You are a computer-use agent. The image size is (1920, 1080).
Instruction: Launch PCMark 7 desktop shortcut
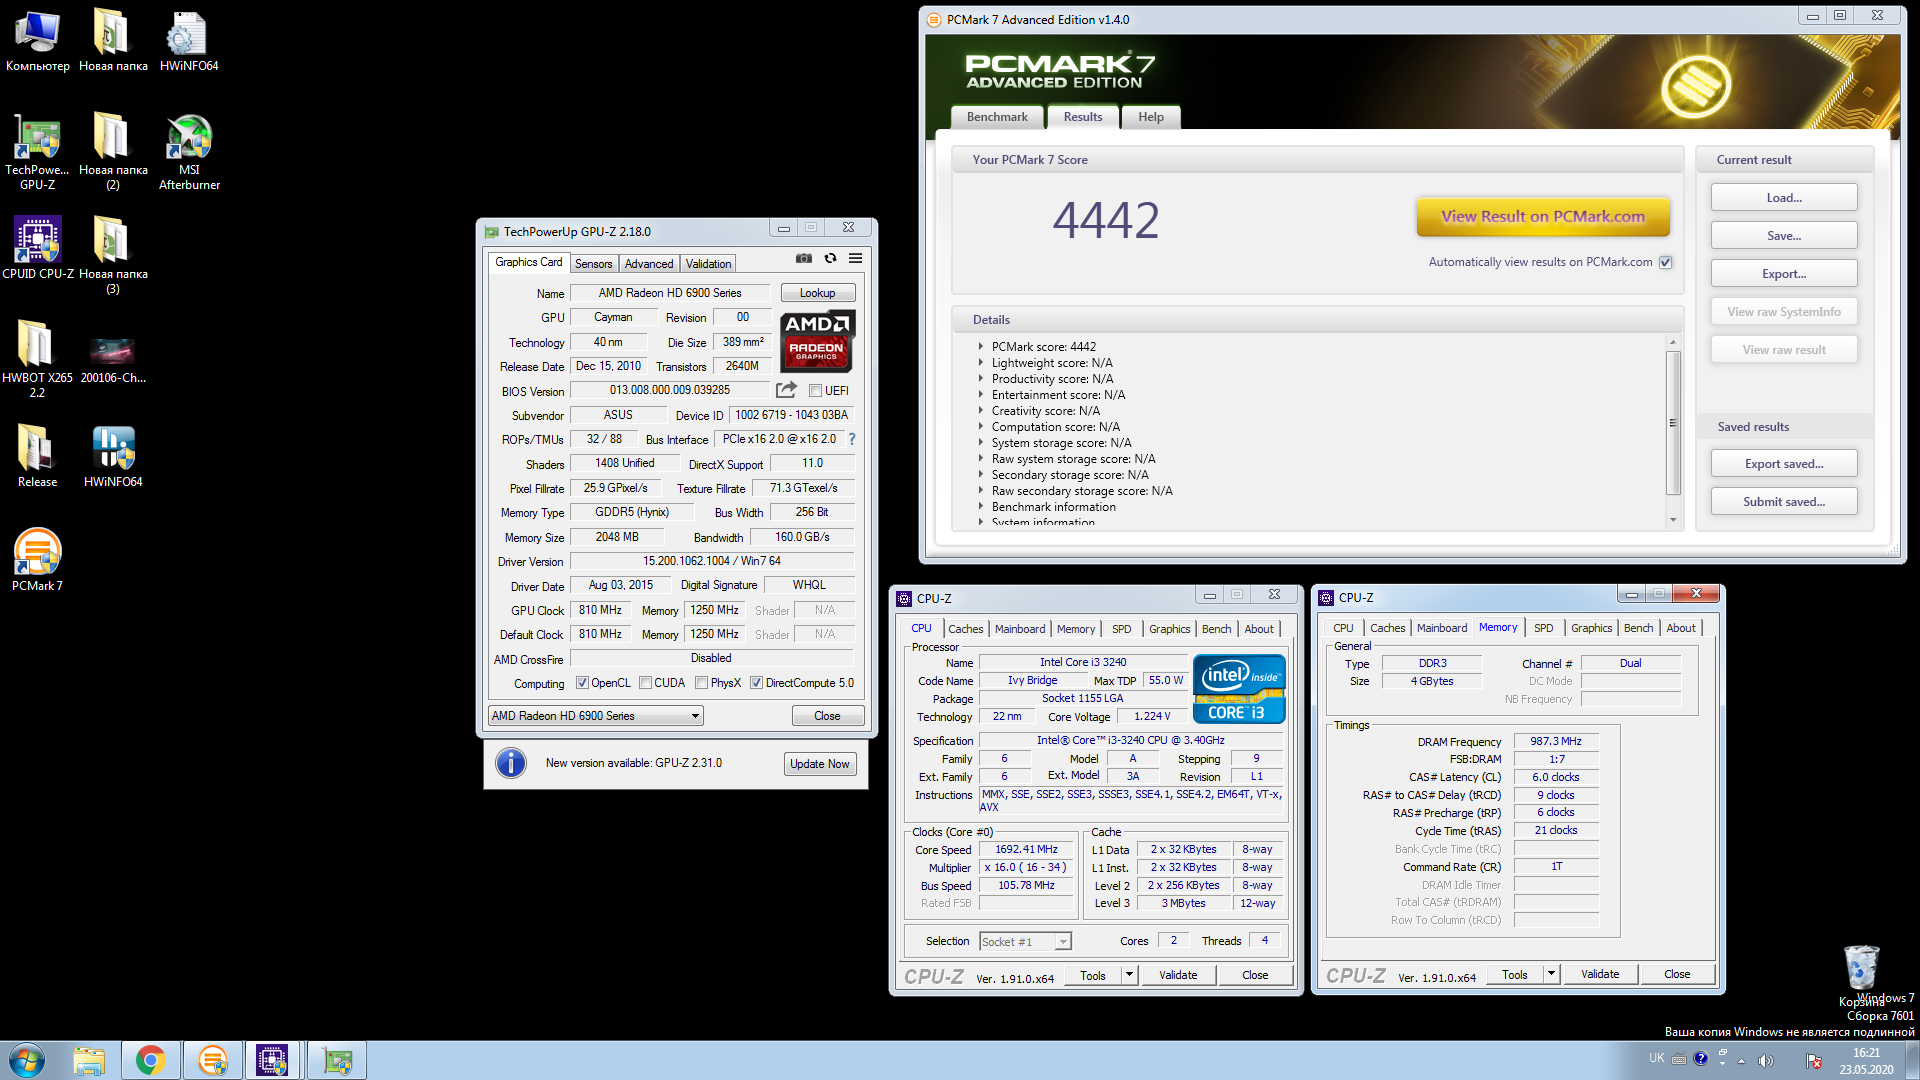tap(37, 560)
